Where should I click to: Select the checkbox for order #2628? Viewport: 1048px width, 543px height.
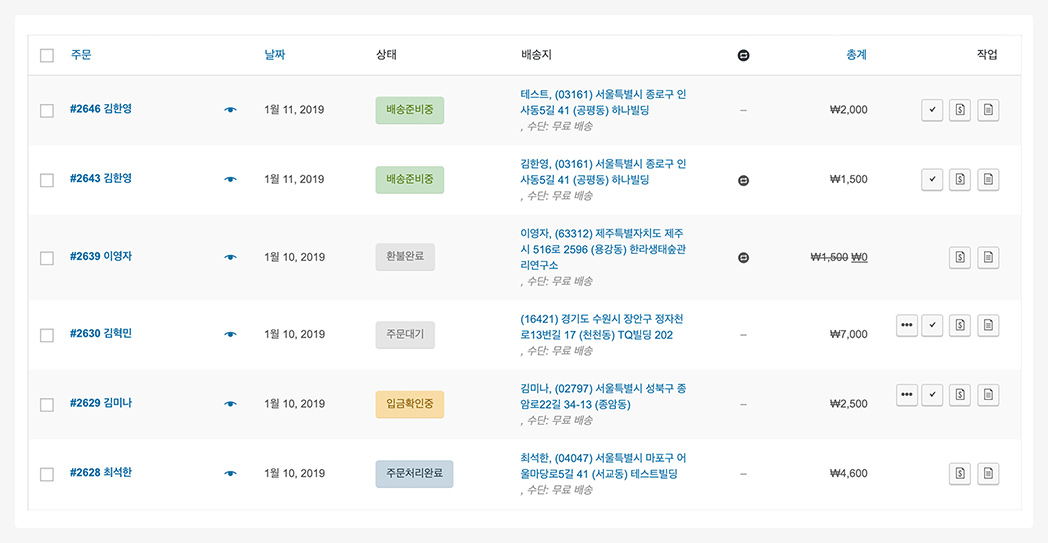click(47, 474)
